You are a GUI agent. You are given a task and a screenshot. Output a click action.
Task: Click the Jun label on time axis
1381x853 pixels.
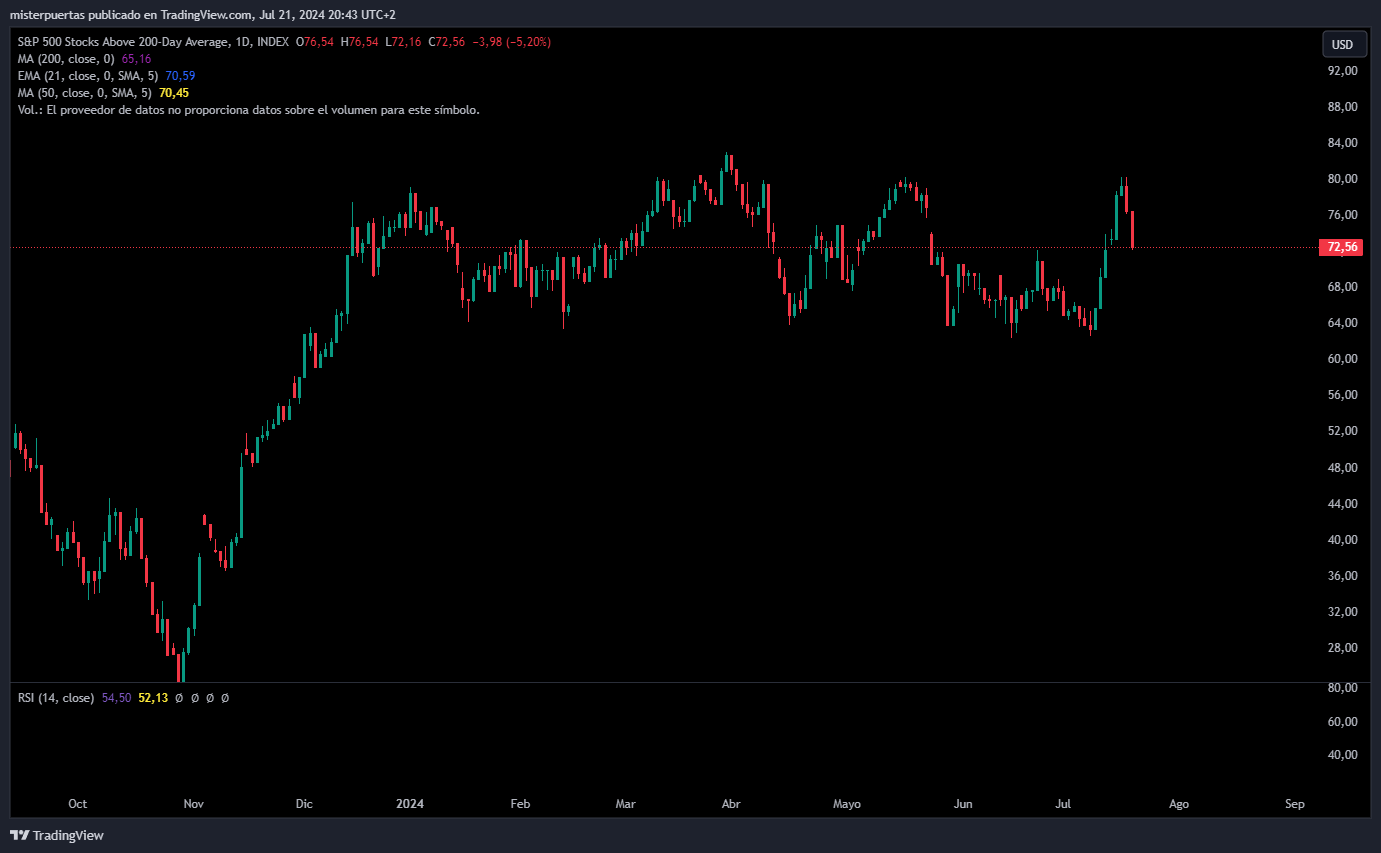[963, 804]
